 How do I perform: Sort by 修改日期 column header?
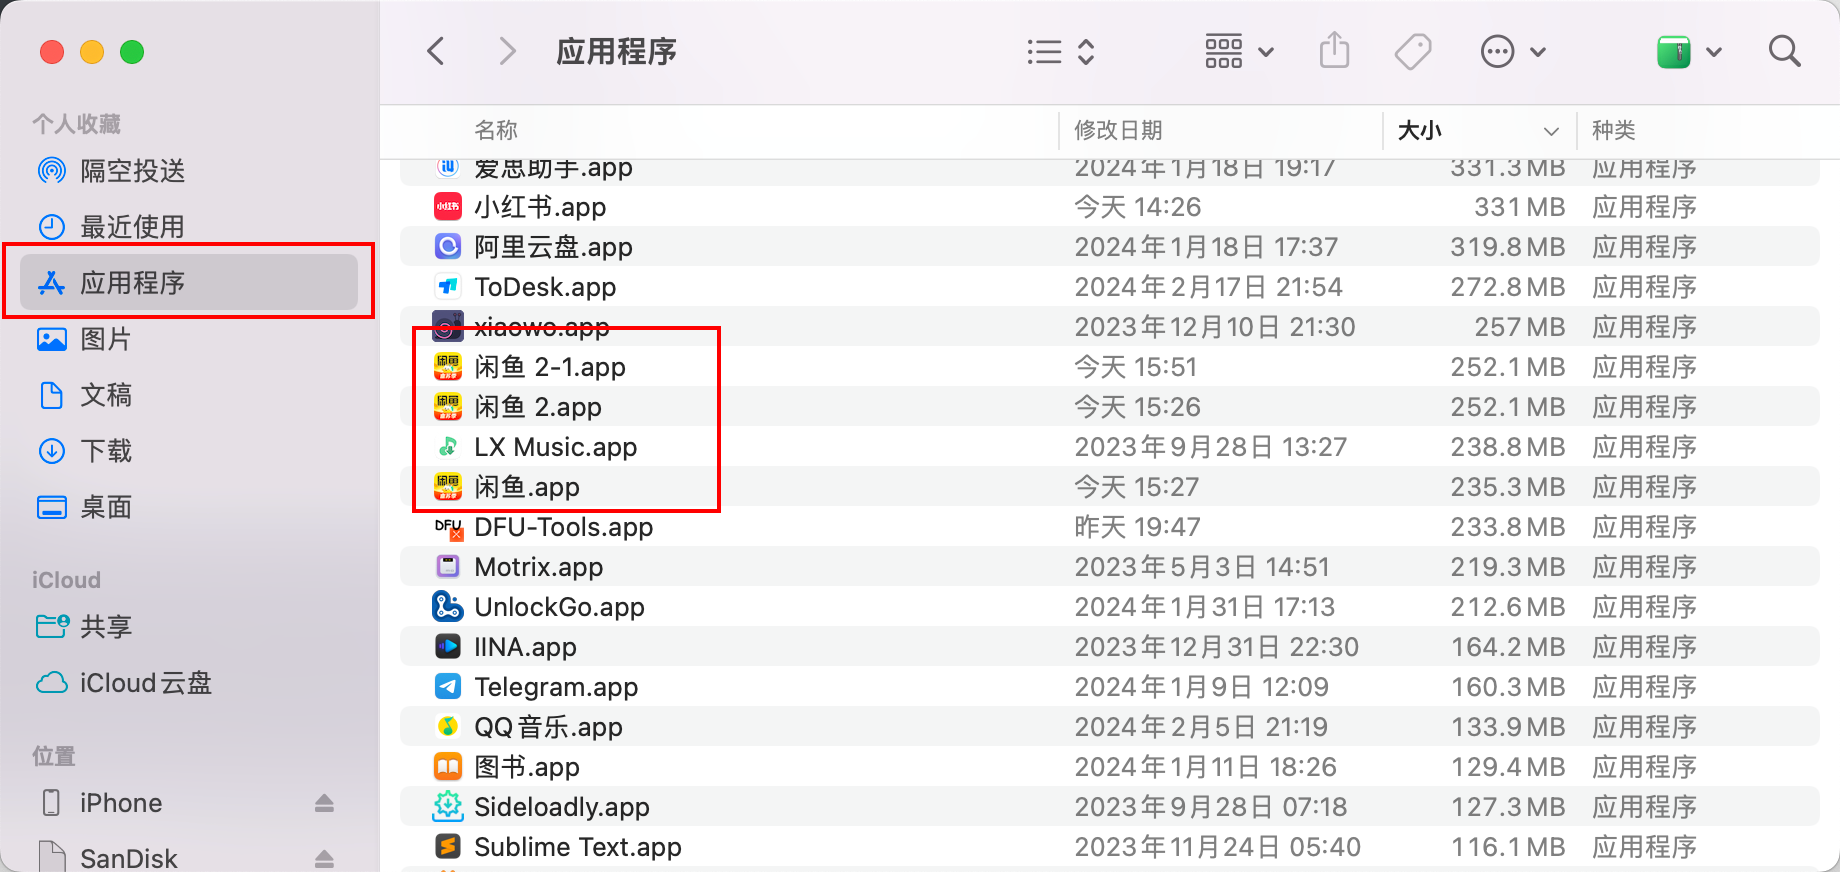click(1118, 130)
